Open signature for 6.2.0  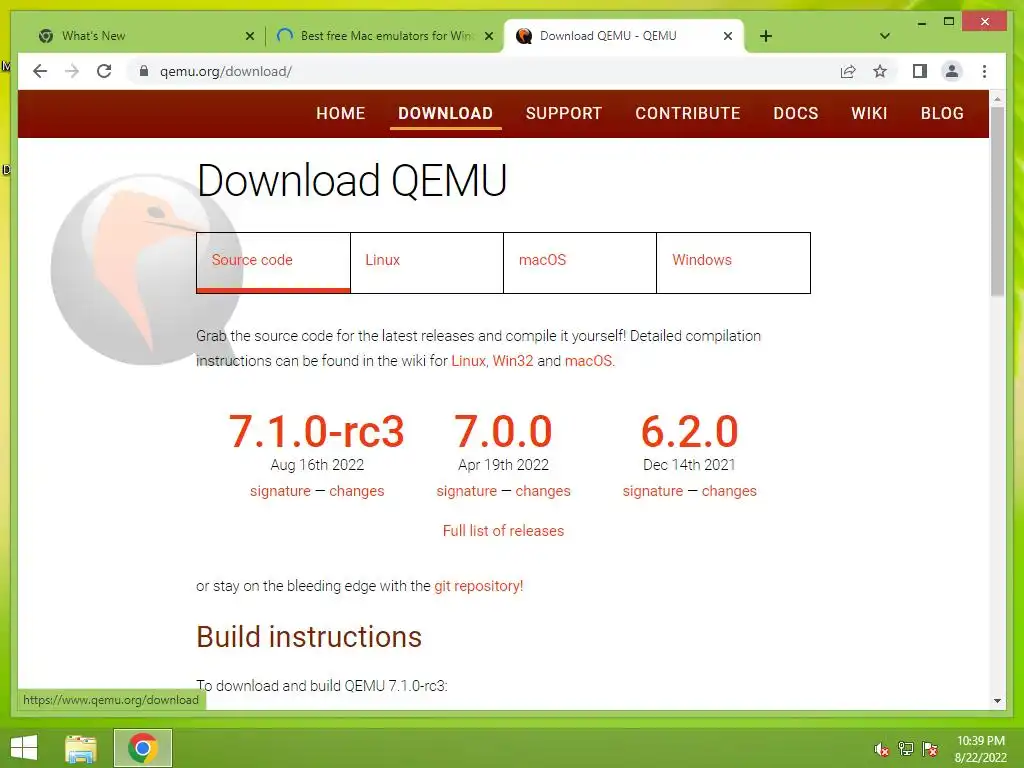[x=652, y=491]
